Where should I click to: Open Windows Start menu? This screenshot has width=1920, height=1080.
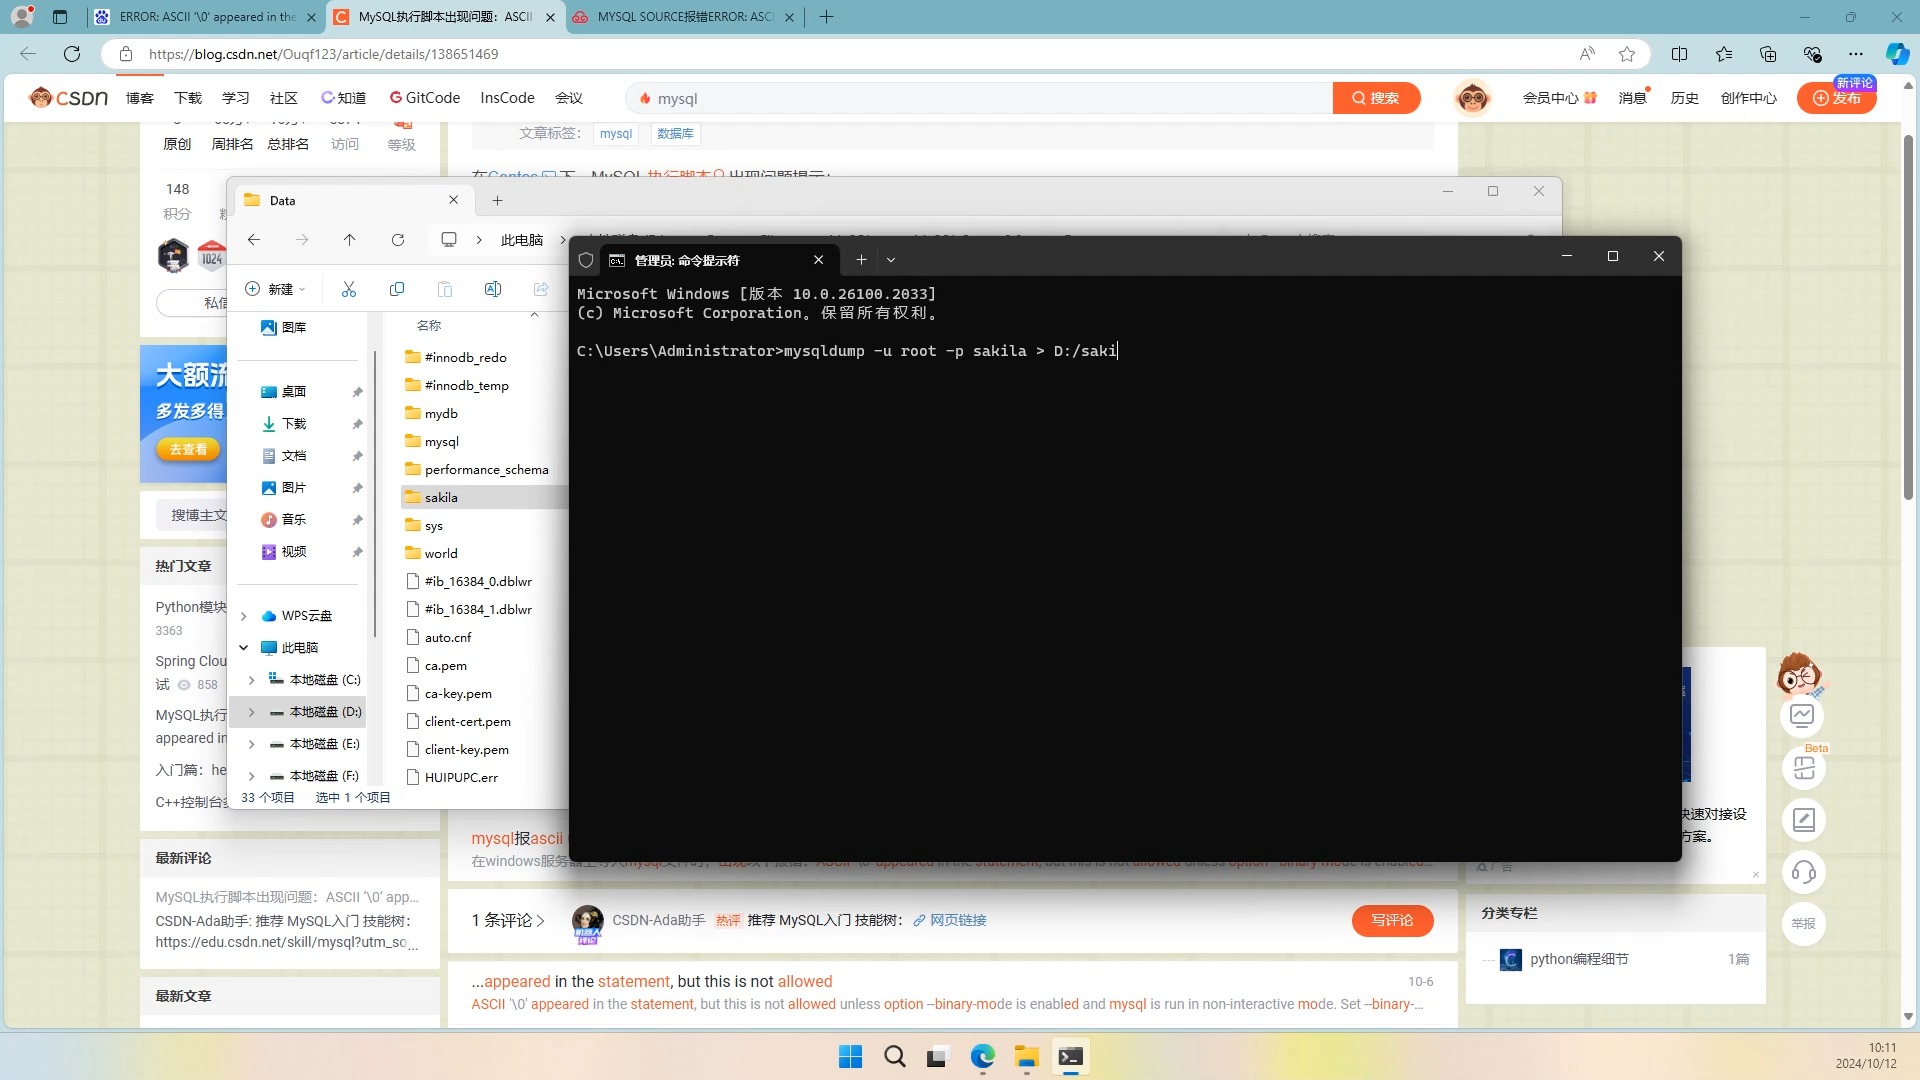[850, 1057]
